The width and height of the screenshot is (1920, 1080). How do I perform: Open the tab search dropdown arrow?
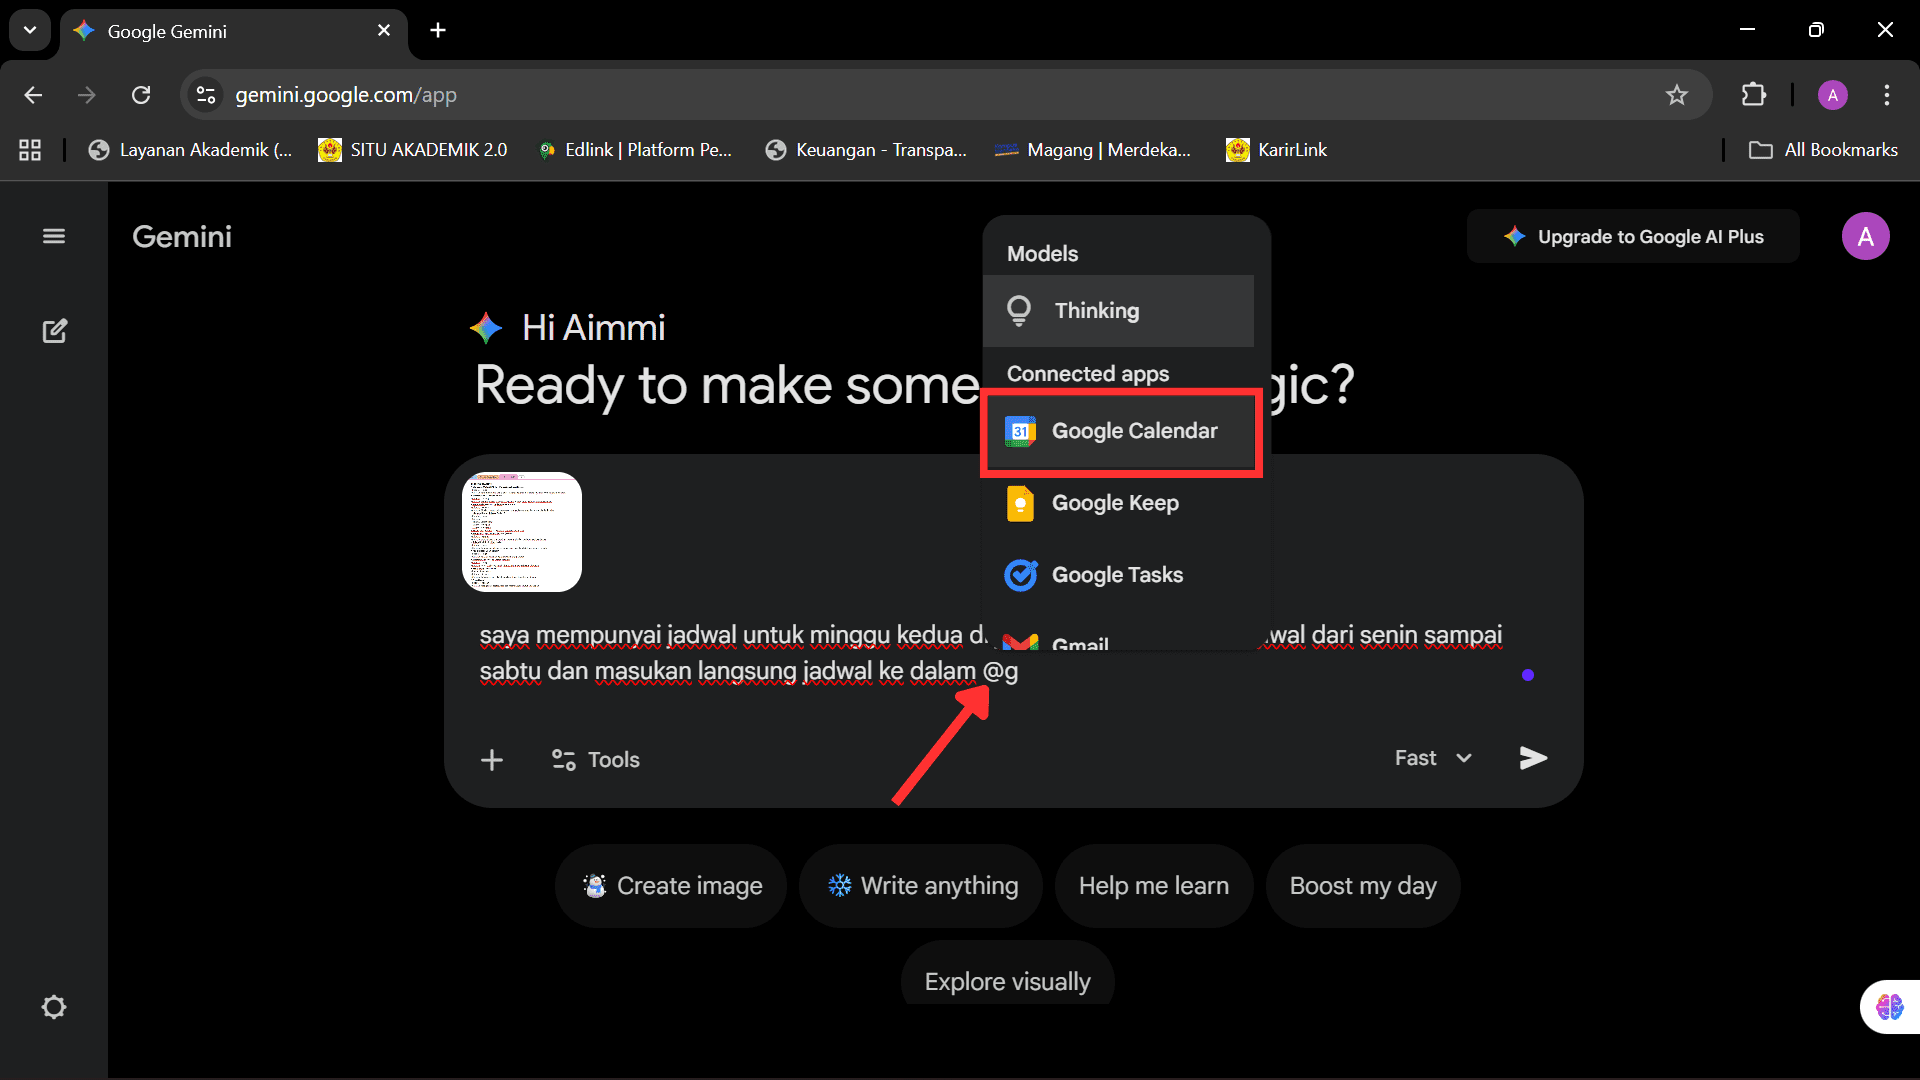click(x=30, y=30)
